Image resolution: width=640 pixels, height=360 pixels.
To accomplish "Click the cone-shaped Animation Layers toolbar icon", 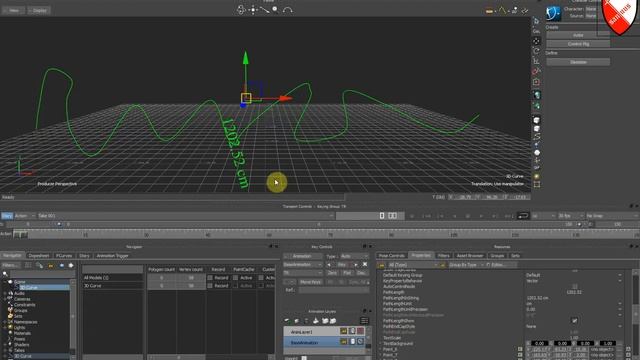I will pos(316,321).
